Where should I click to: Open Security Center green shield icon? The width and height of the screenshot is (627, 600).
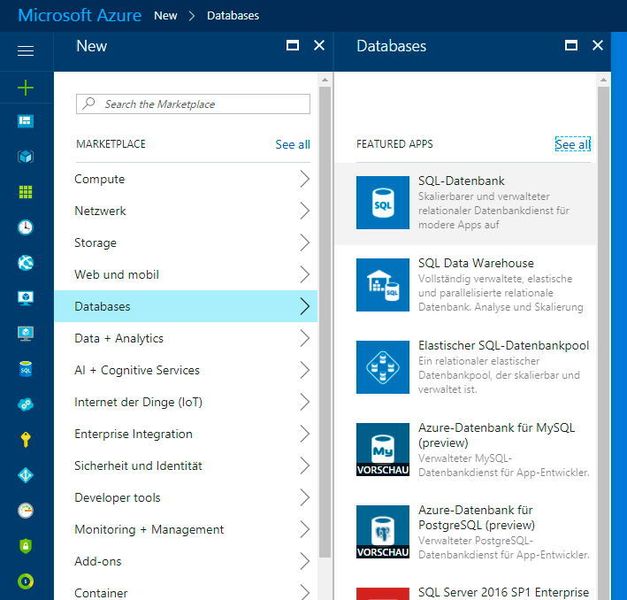point(26,546)
